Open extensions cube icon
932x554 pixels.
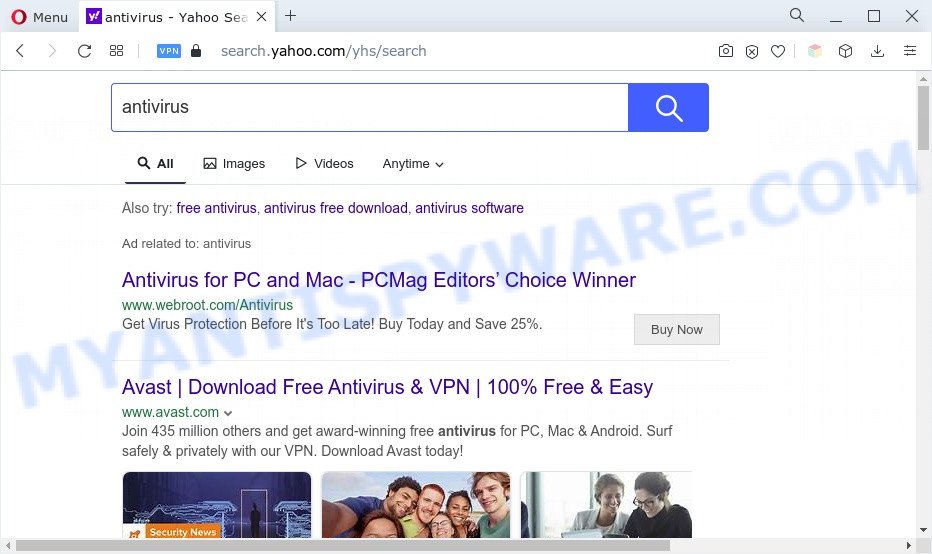click(845, 51)
